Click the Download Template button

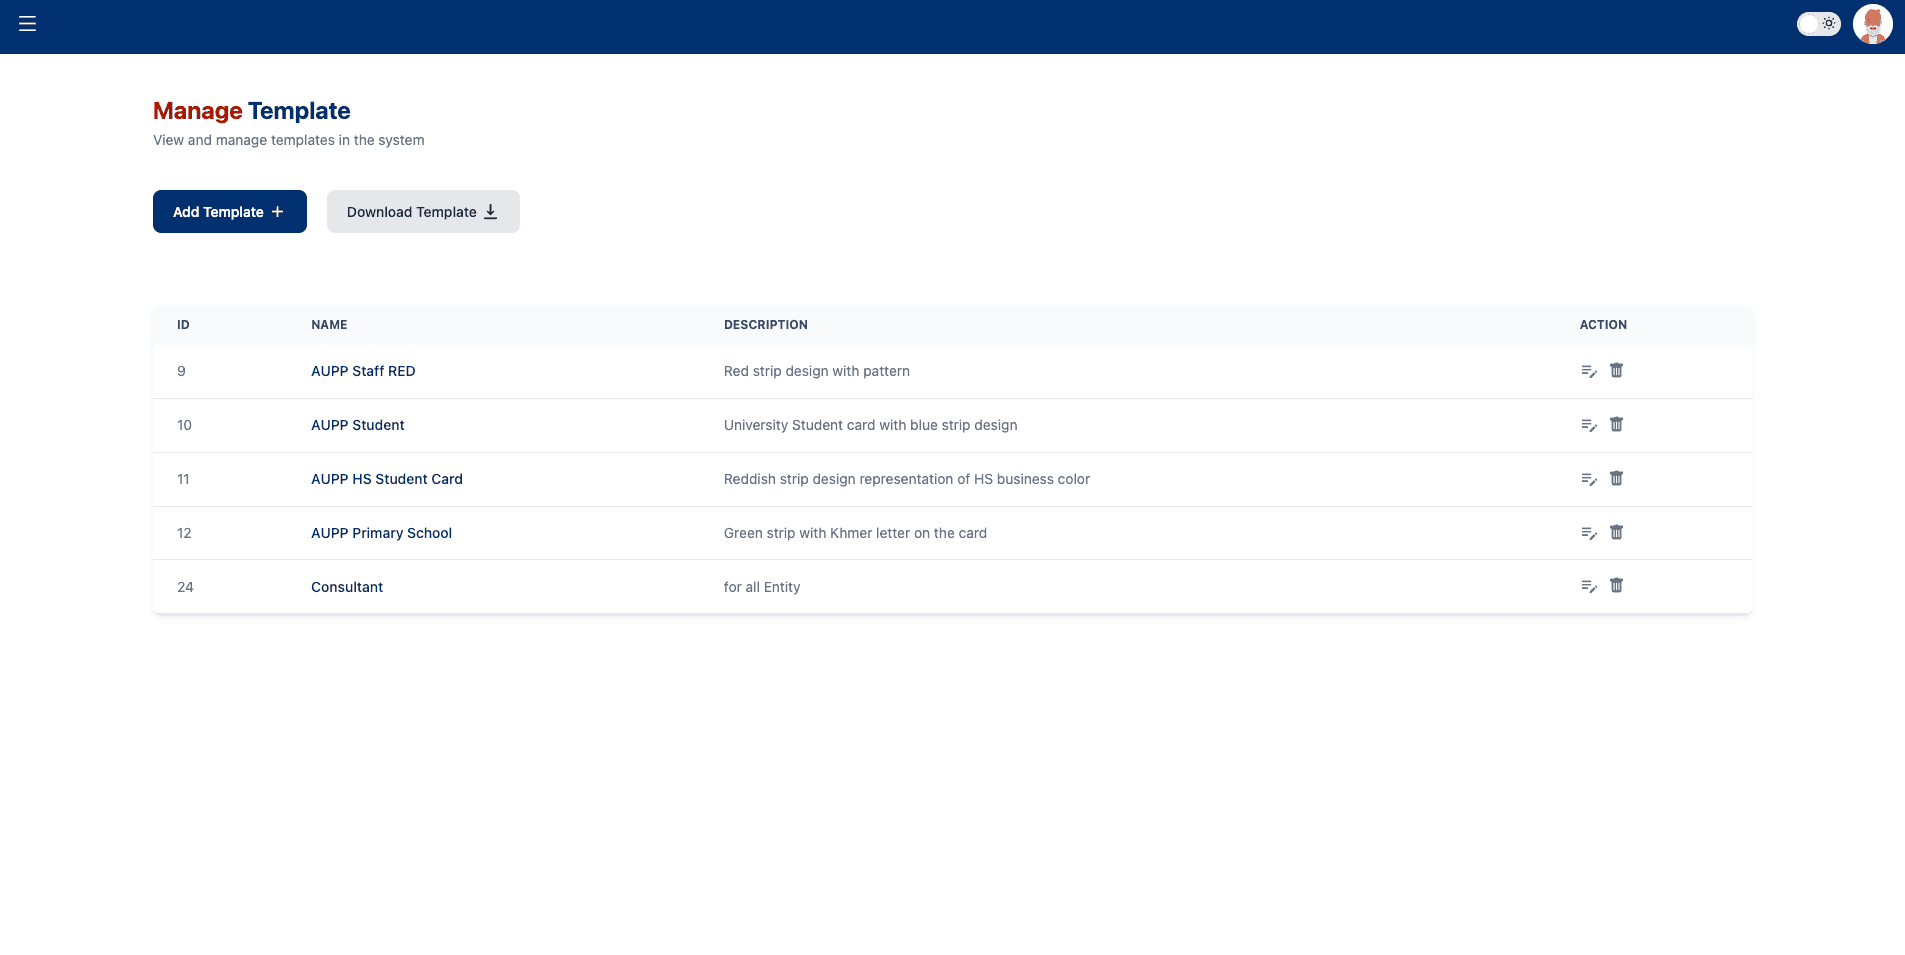click(x=423, y=212)
